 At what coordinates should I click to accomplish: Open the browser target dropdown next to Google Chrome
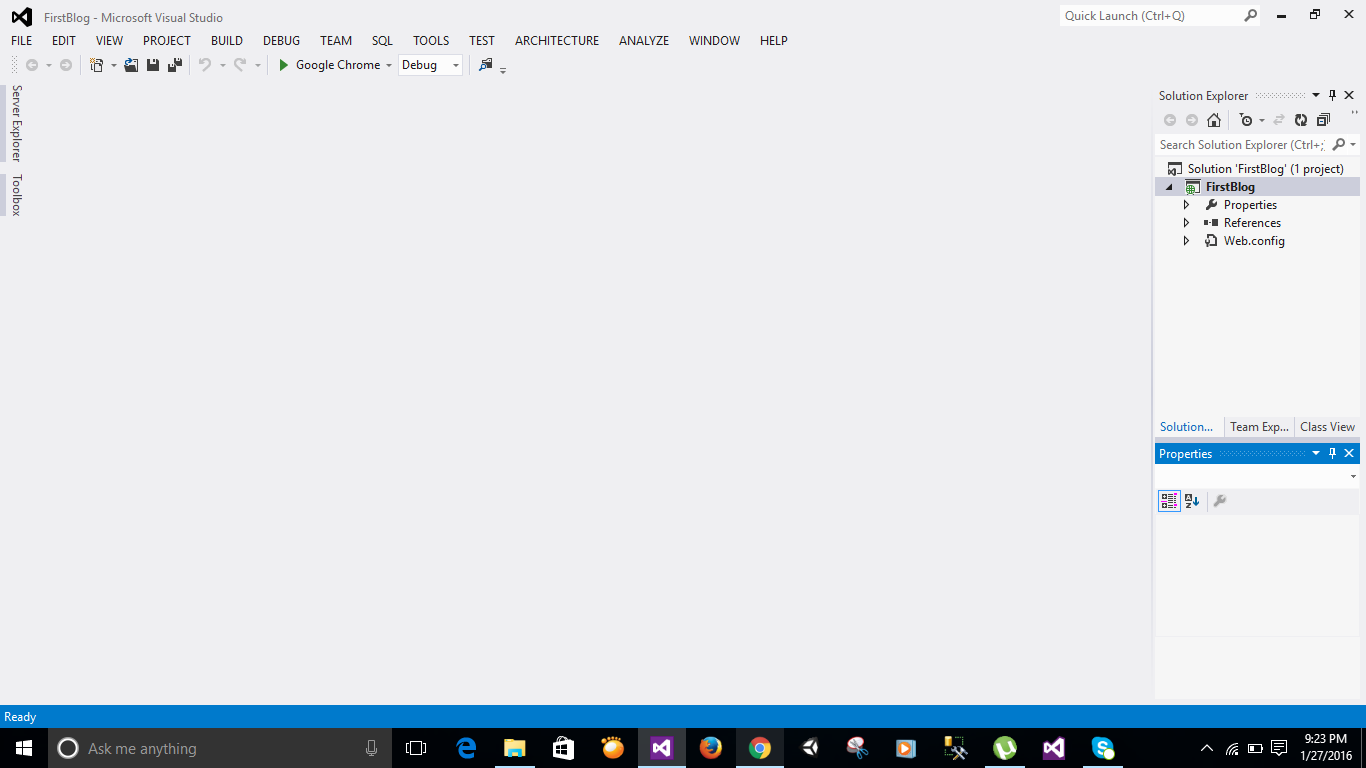pos(389,66)
